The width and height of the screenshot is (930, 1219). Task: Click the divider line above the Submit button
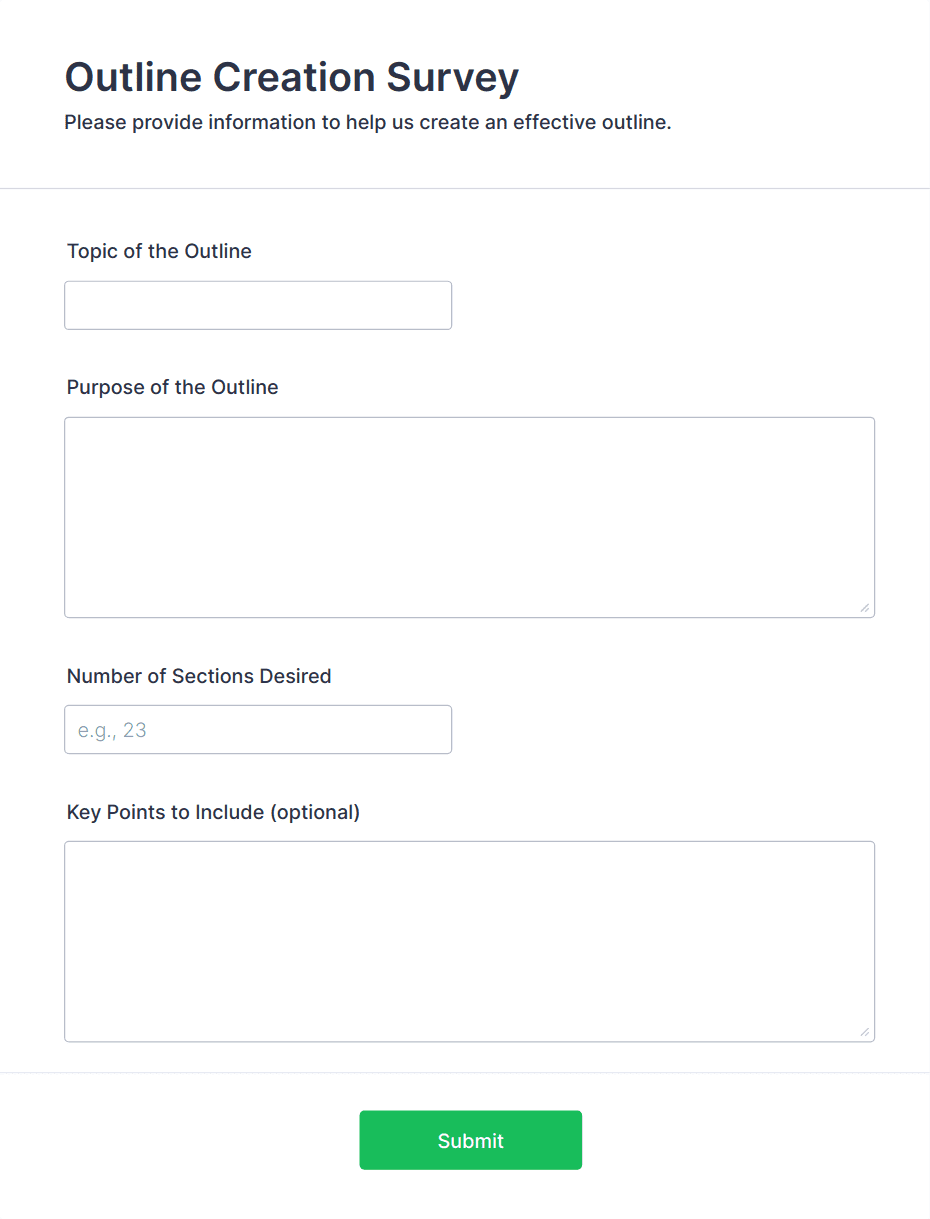[465, 1072]
